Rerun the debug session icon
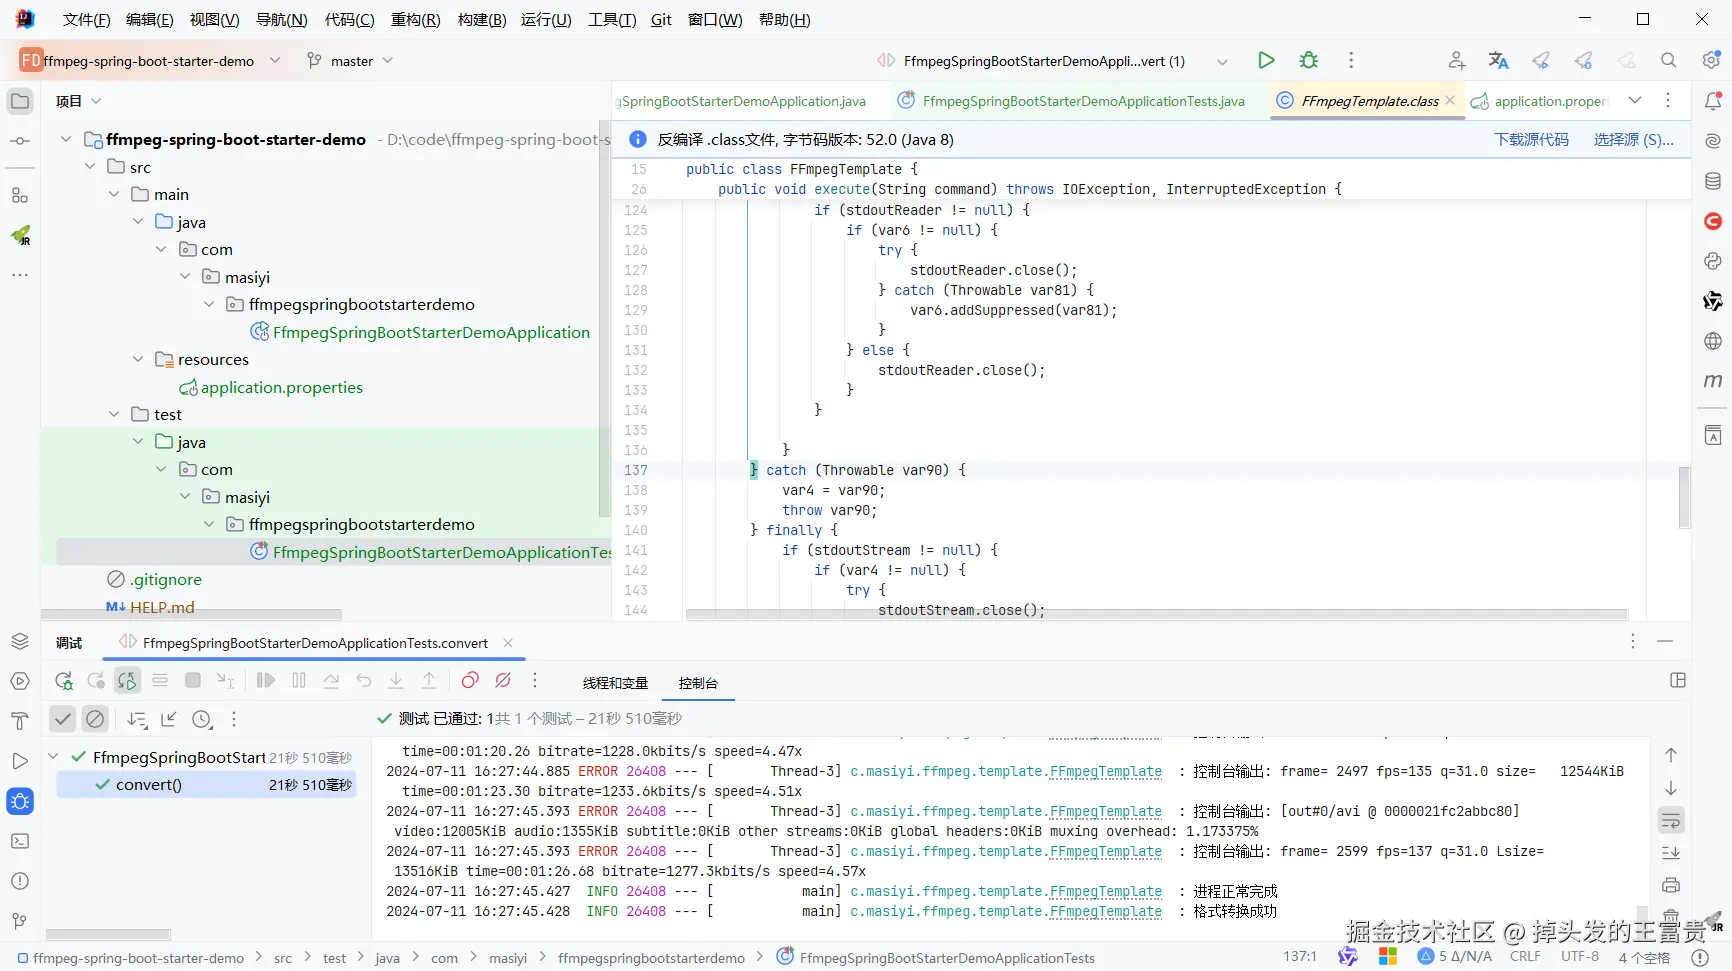This screenshot has width=1732, height=971. pyautogui.click(x=64, y=681)
